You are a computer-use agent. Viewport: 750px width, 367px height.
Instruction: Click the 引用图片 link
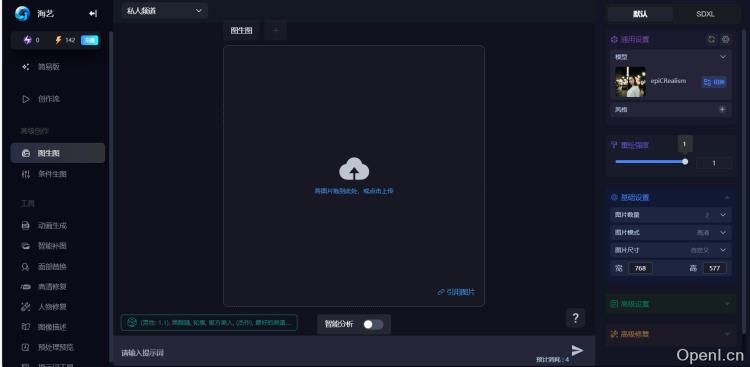point(456,292)
